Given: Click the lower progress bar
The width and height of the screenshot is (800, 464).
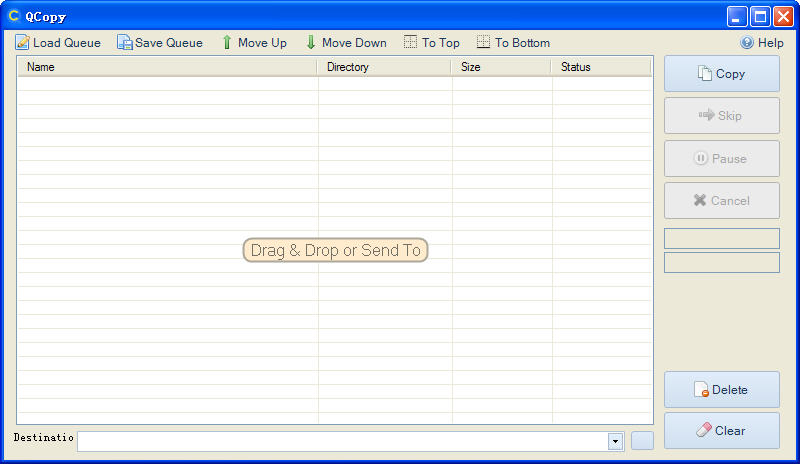Looking at the screenshot, I should click(x=721, y=262).
